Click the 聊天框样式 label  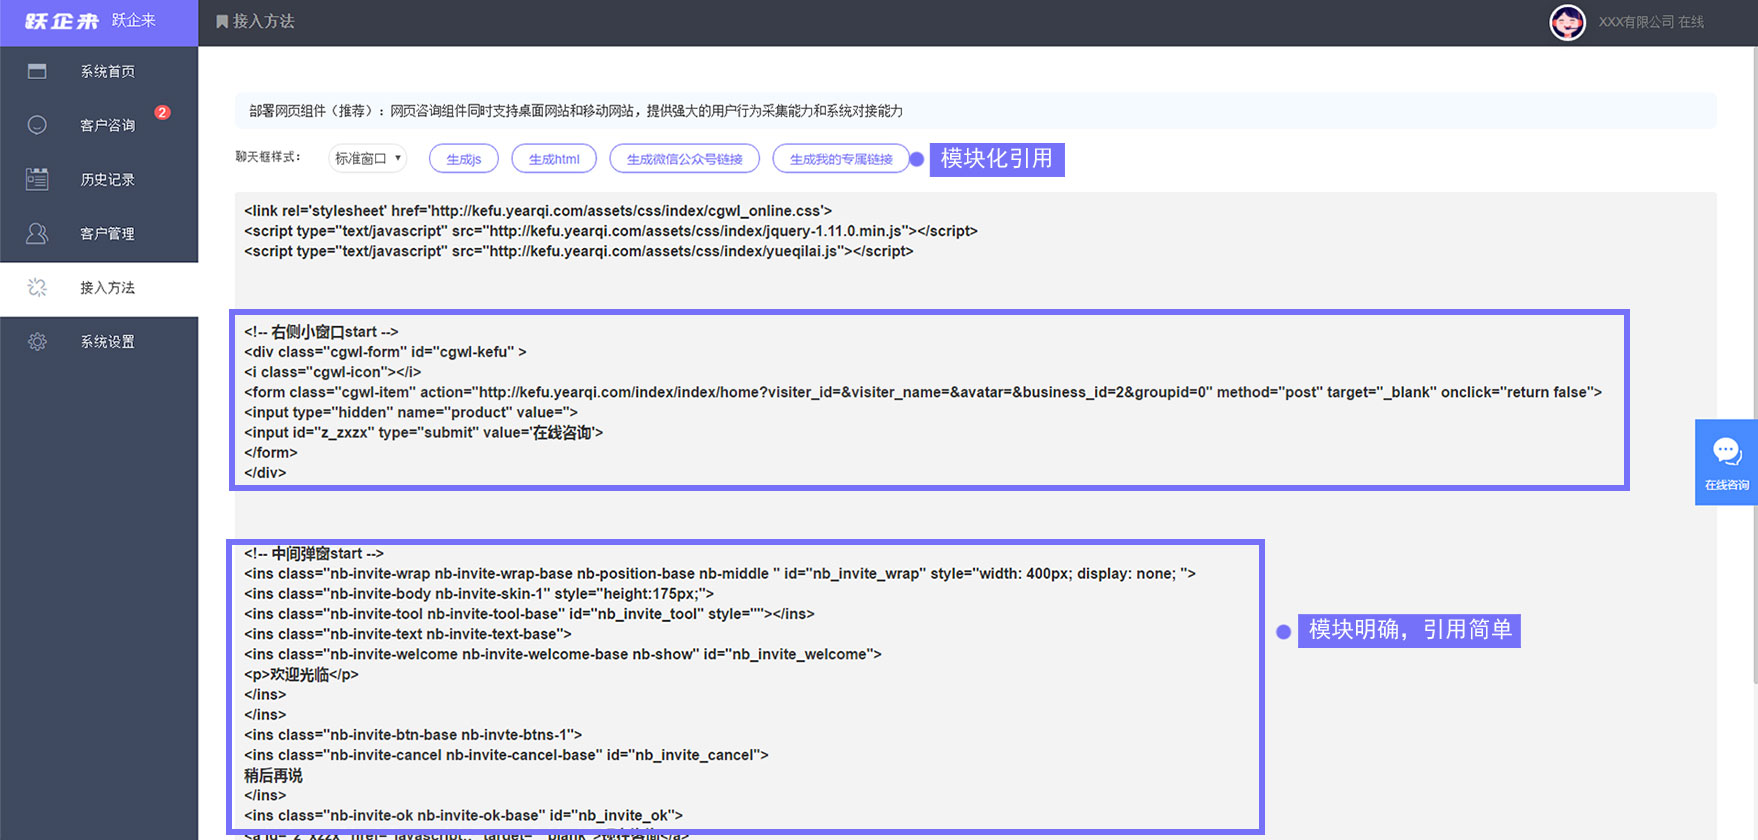point(267,157)
